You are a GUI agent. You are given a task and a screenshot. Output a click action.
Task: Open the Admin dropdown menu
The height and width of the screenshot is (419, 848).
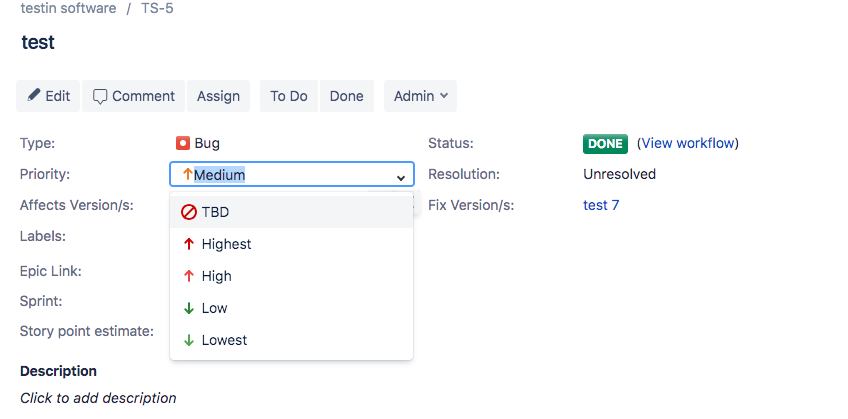(420, 96)
